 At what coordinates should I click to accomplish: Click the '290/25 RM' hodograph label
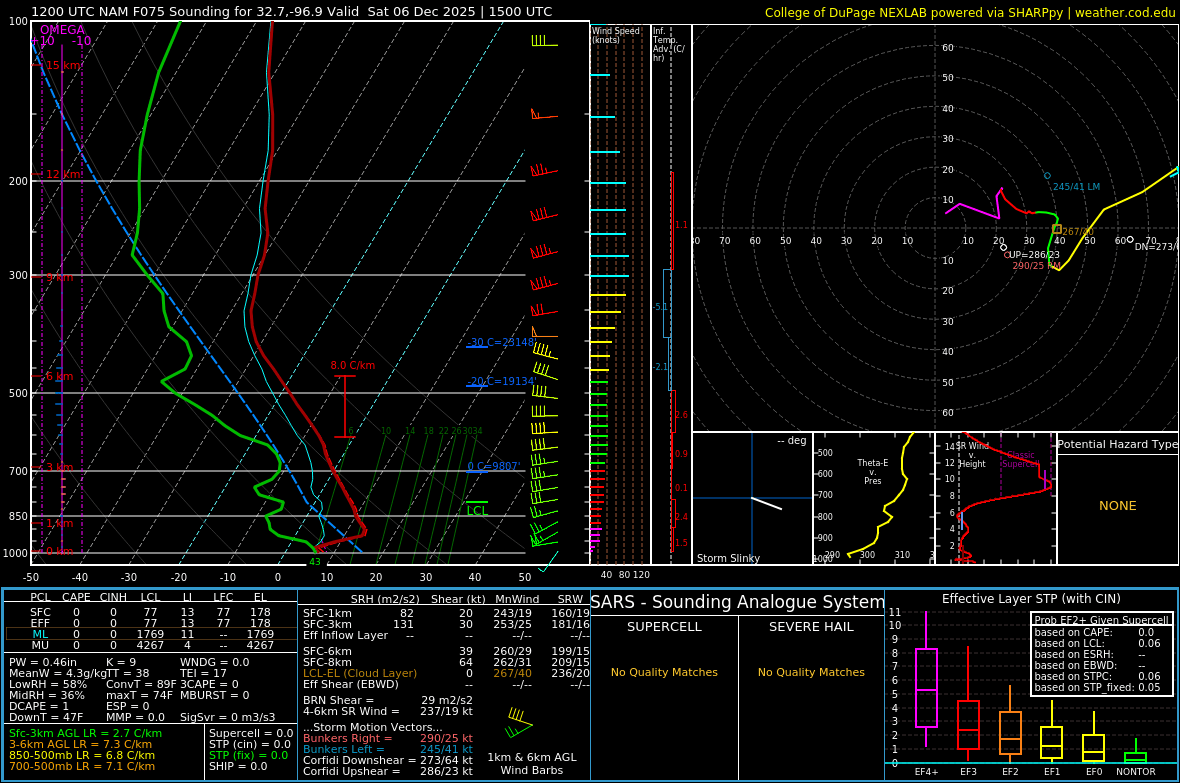click(1036, 266)
